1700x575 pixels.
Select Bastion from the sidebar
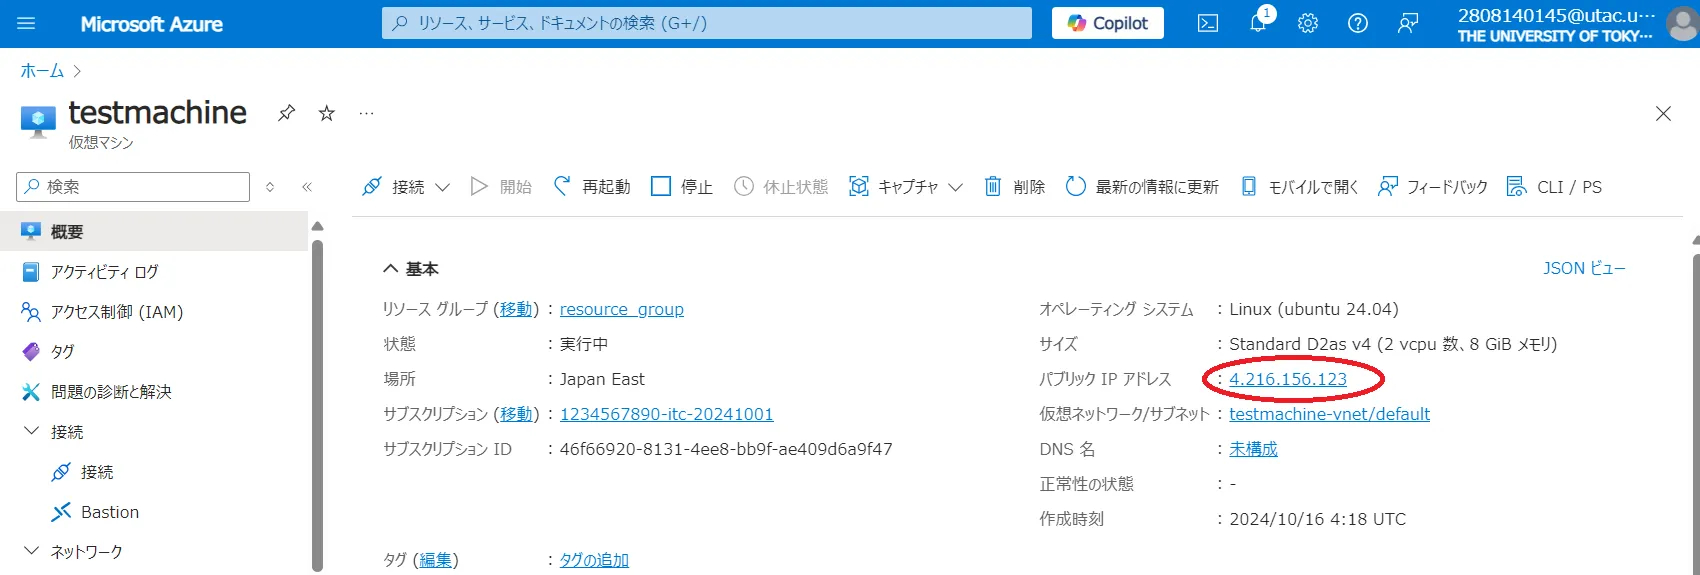[109, 512]
